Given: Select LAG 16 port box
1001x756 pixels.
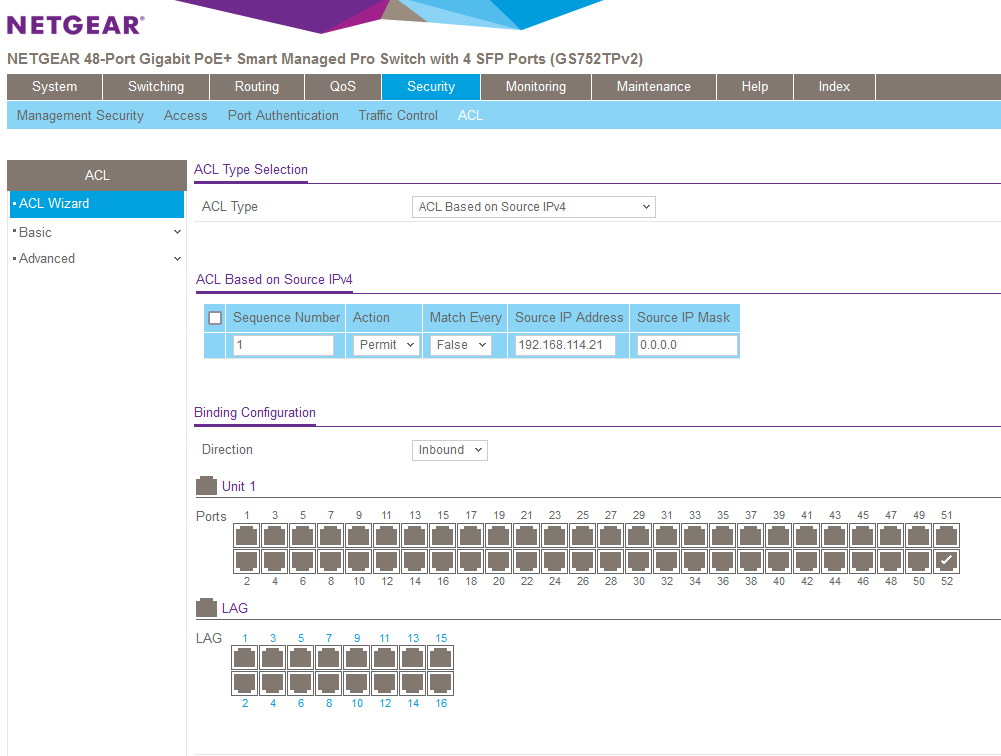Looking at the screenshot, I should click(x=440, y=683).
